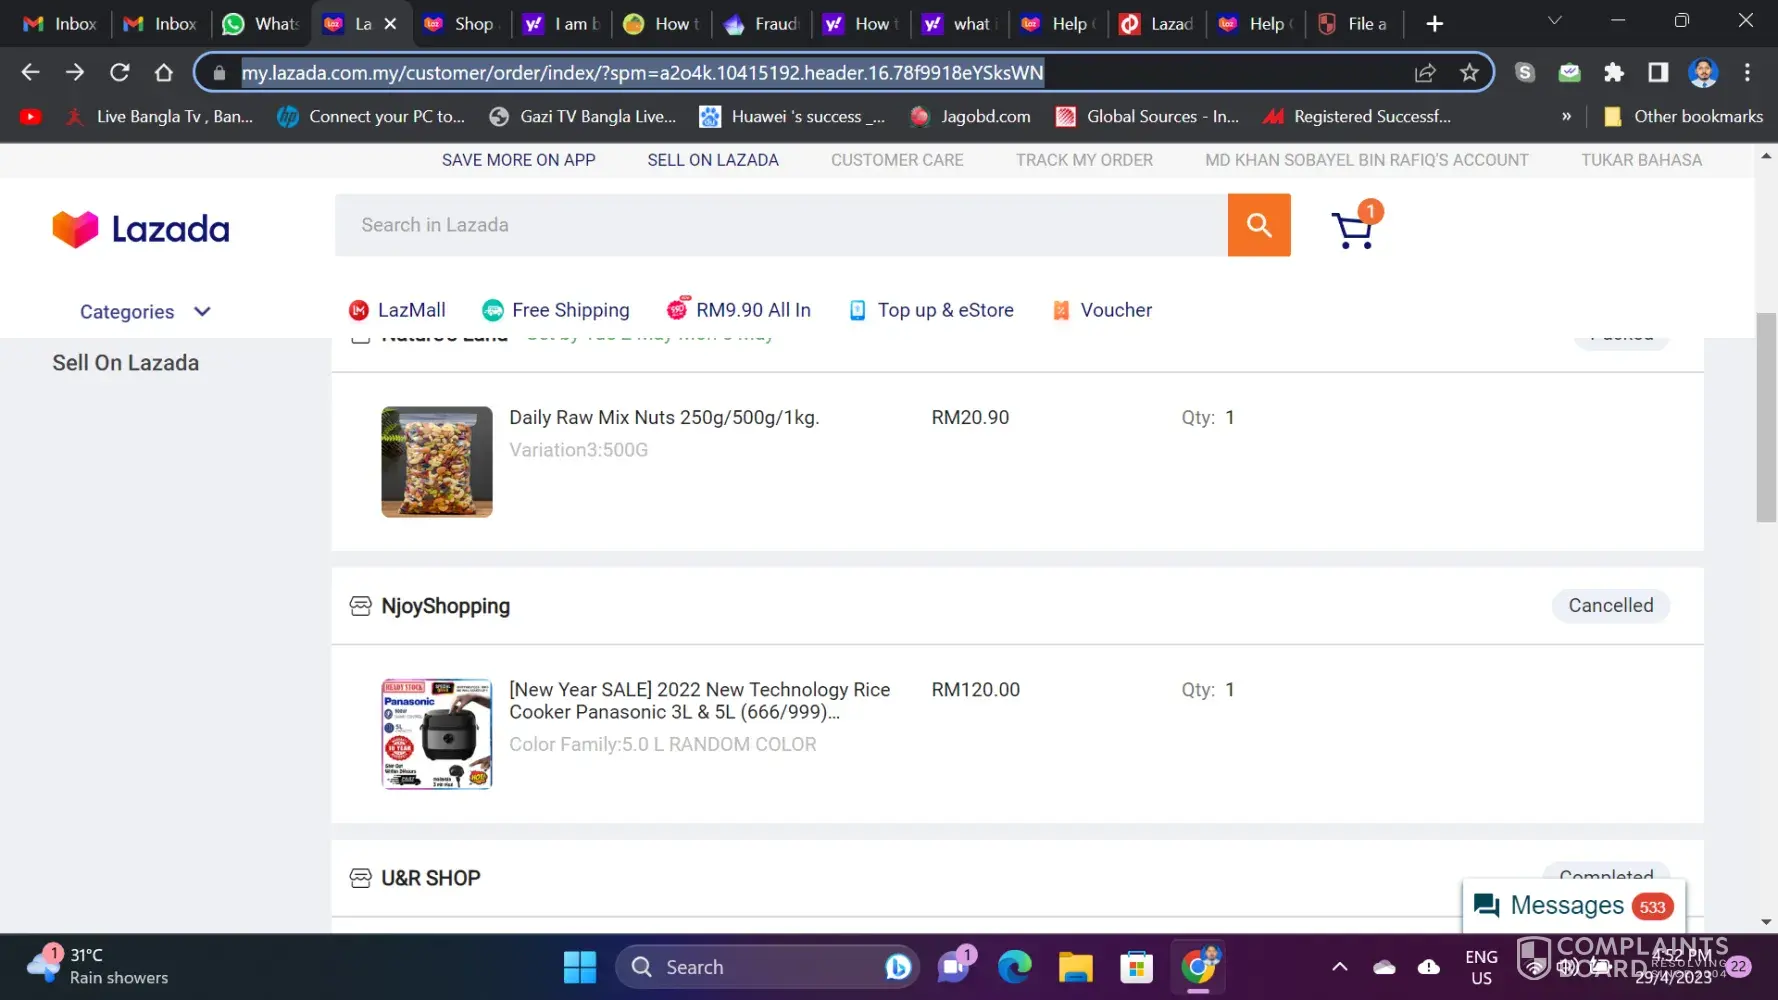Viewport: 1778px width, 1000px height.
Task: Click the Search in Lazada field
Action: pos(781,225)
